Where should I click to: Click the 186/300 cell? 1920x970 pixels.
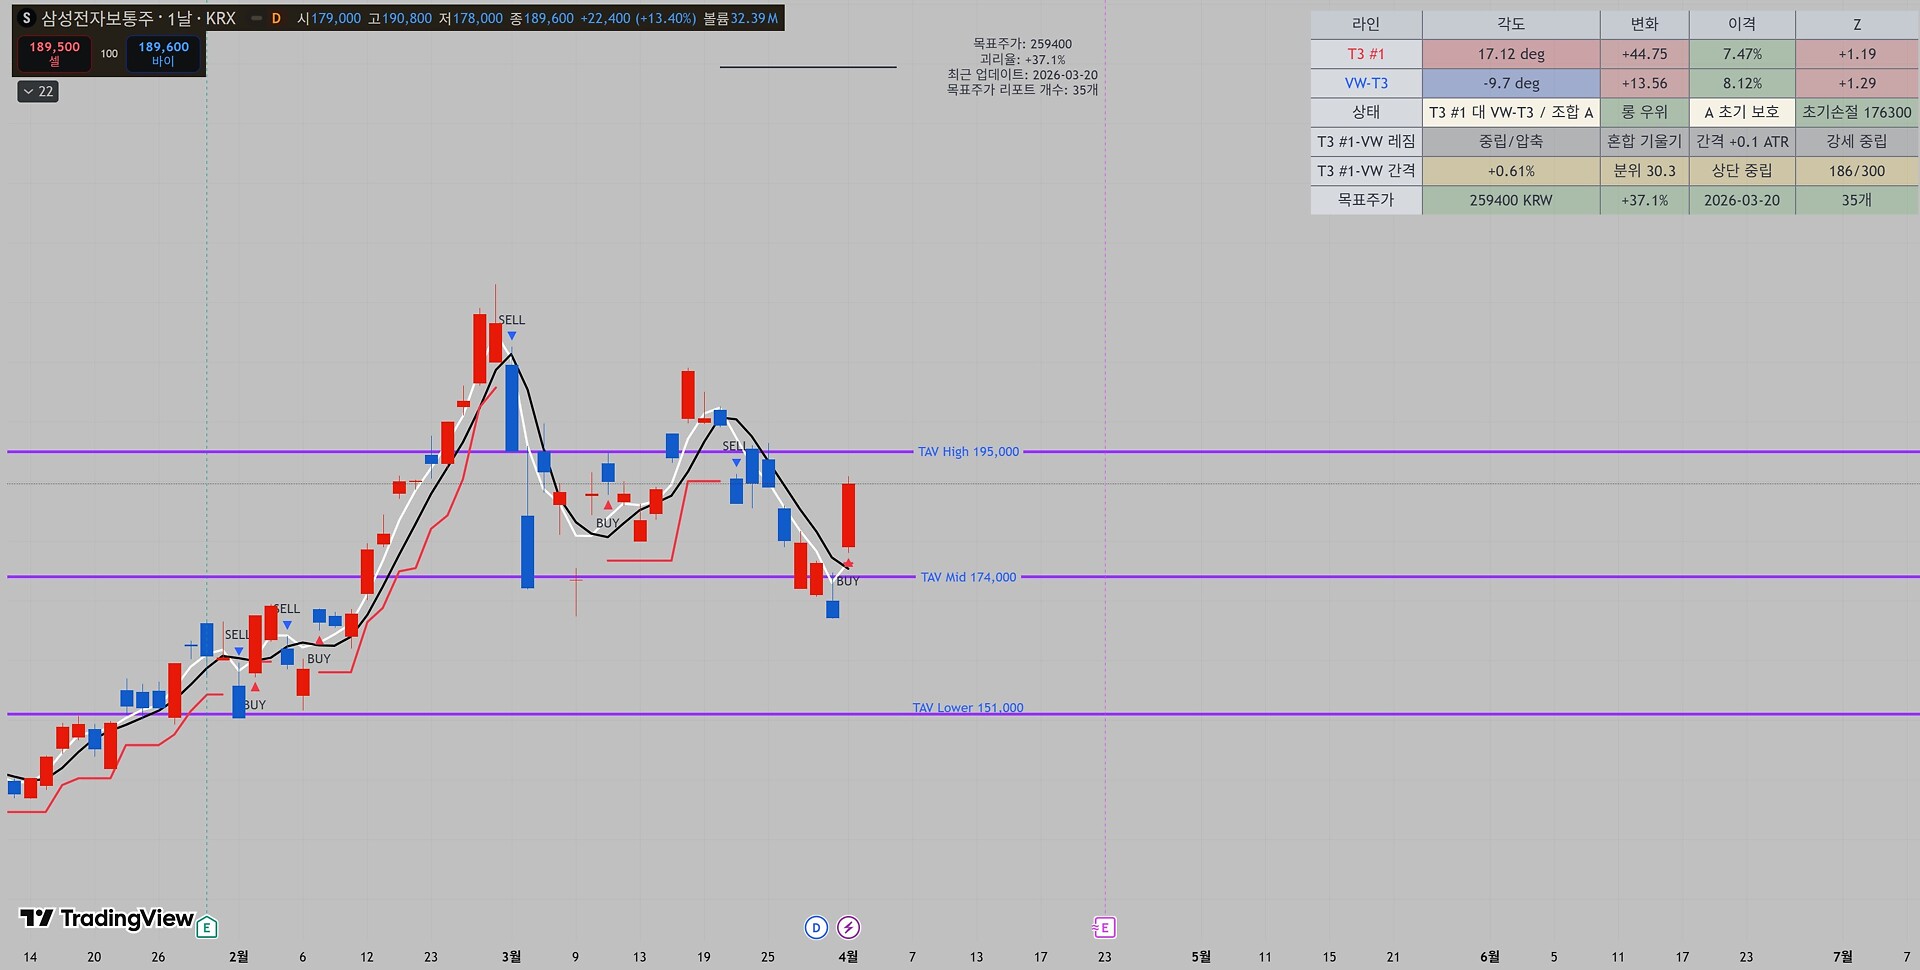click(1857, 171)
